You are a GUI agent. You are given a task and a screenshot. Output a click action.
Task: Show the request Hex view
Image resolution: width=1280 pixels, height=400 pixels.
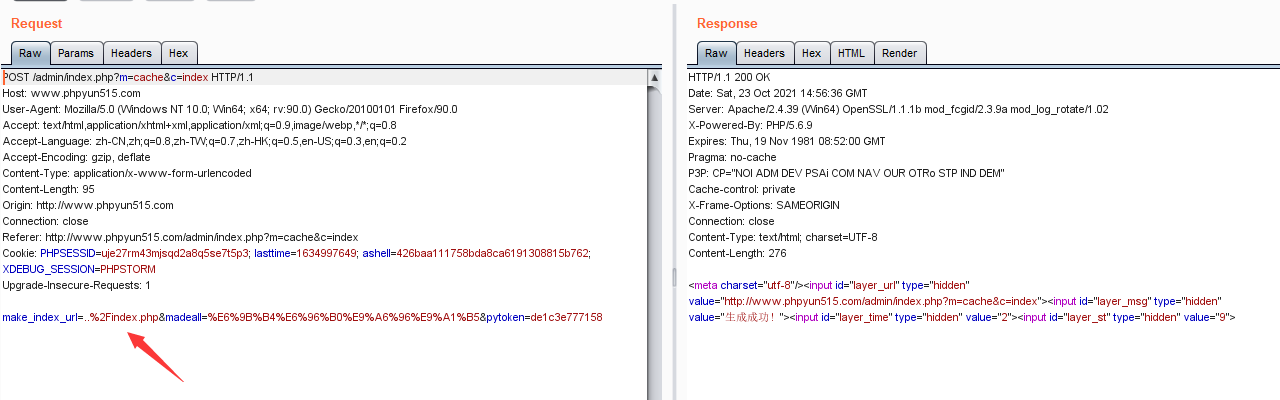(x=178, y=53)
